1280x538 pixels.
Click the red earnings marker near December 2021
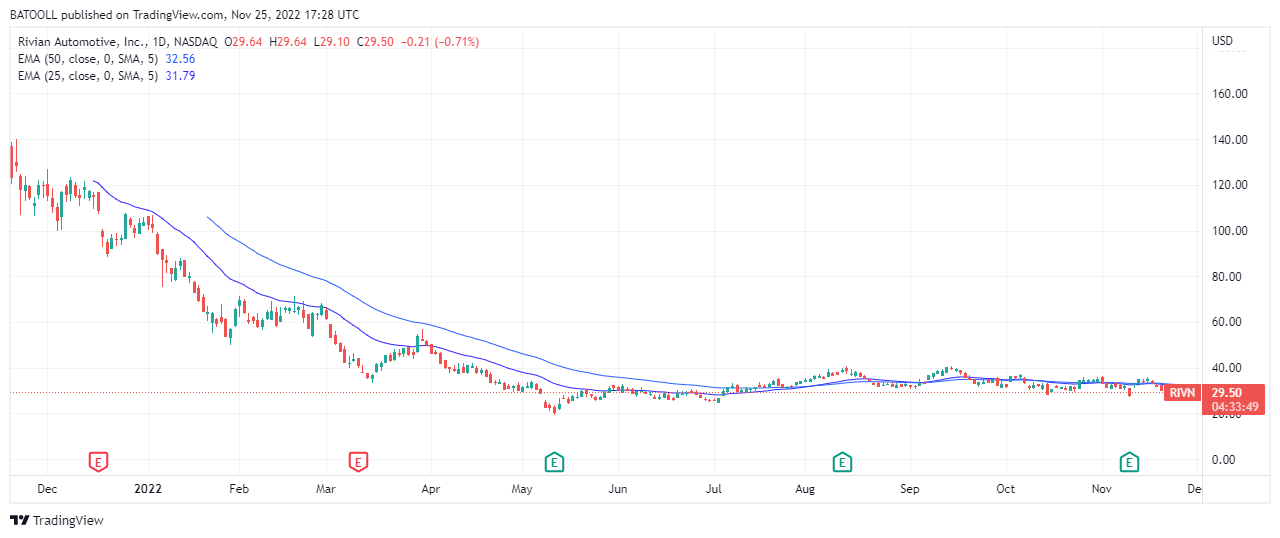[99, 461]
